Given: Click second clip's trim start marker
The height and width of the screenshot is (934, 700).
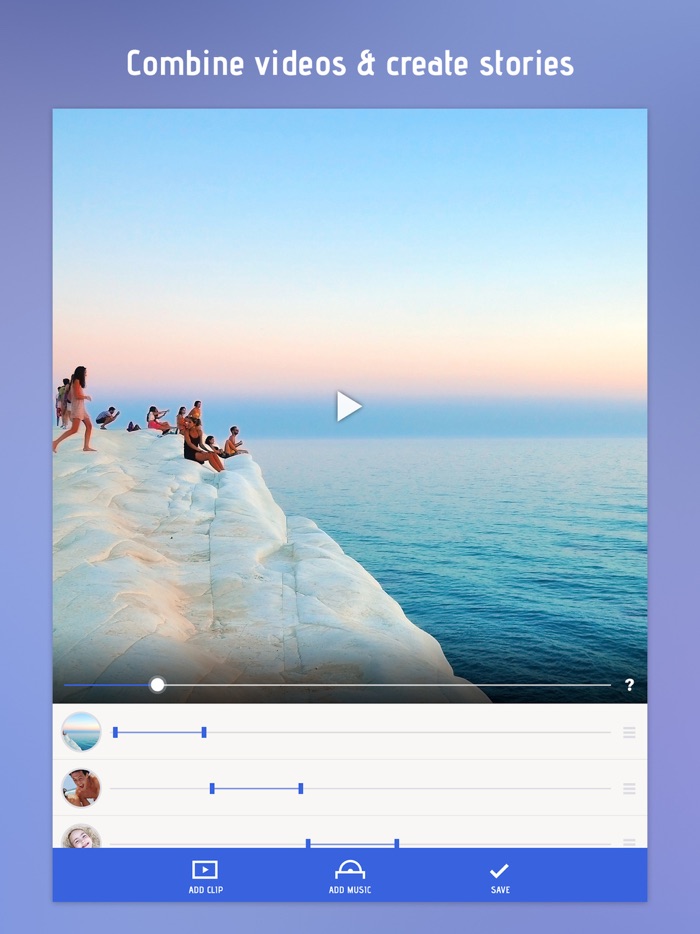Looking at the screenshot, I should tap(212, 789).
